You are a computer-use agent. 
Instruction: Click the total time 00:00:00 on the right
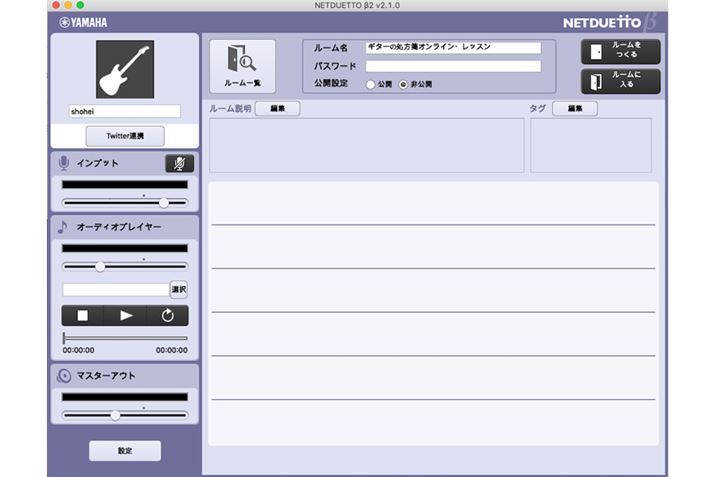171,350
